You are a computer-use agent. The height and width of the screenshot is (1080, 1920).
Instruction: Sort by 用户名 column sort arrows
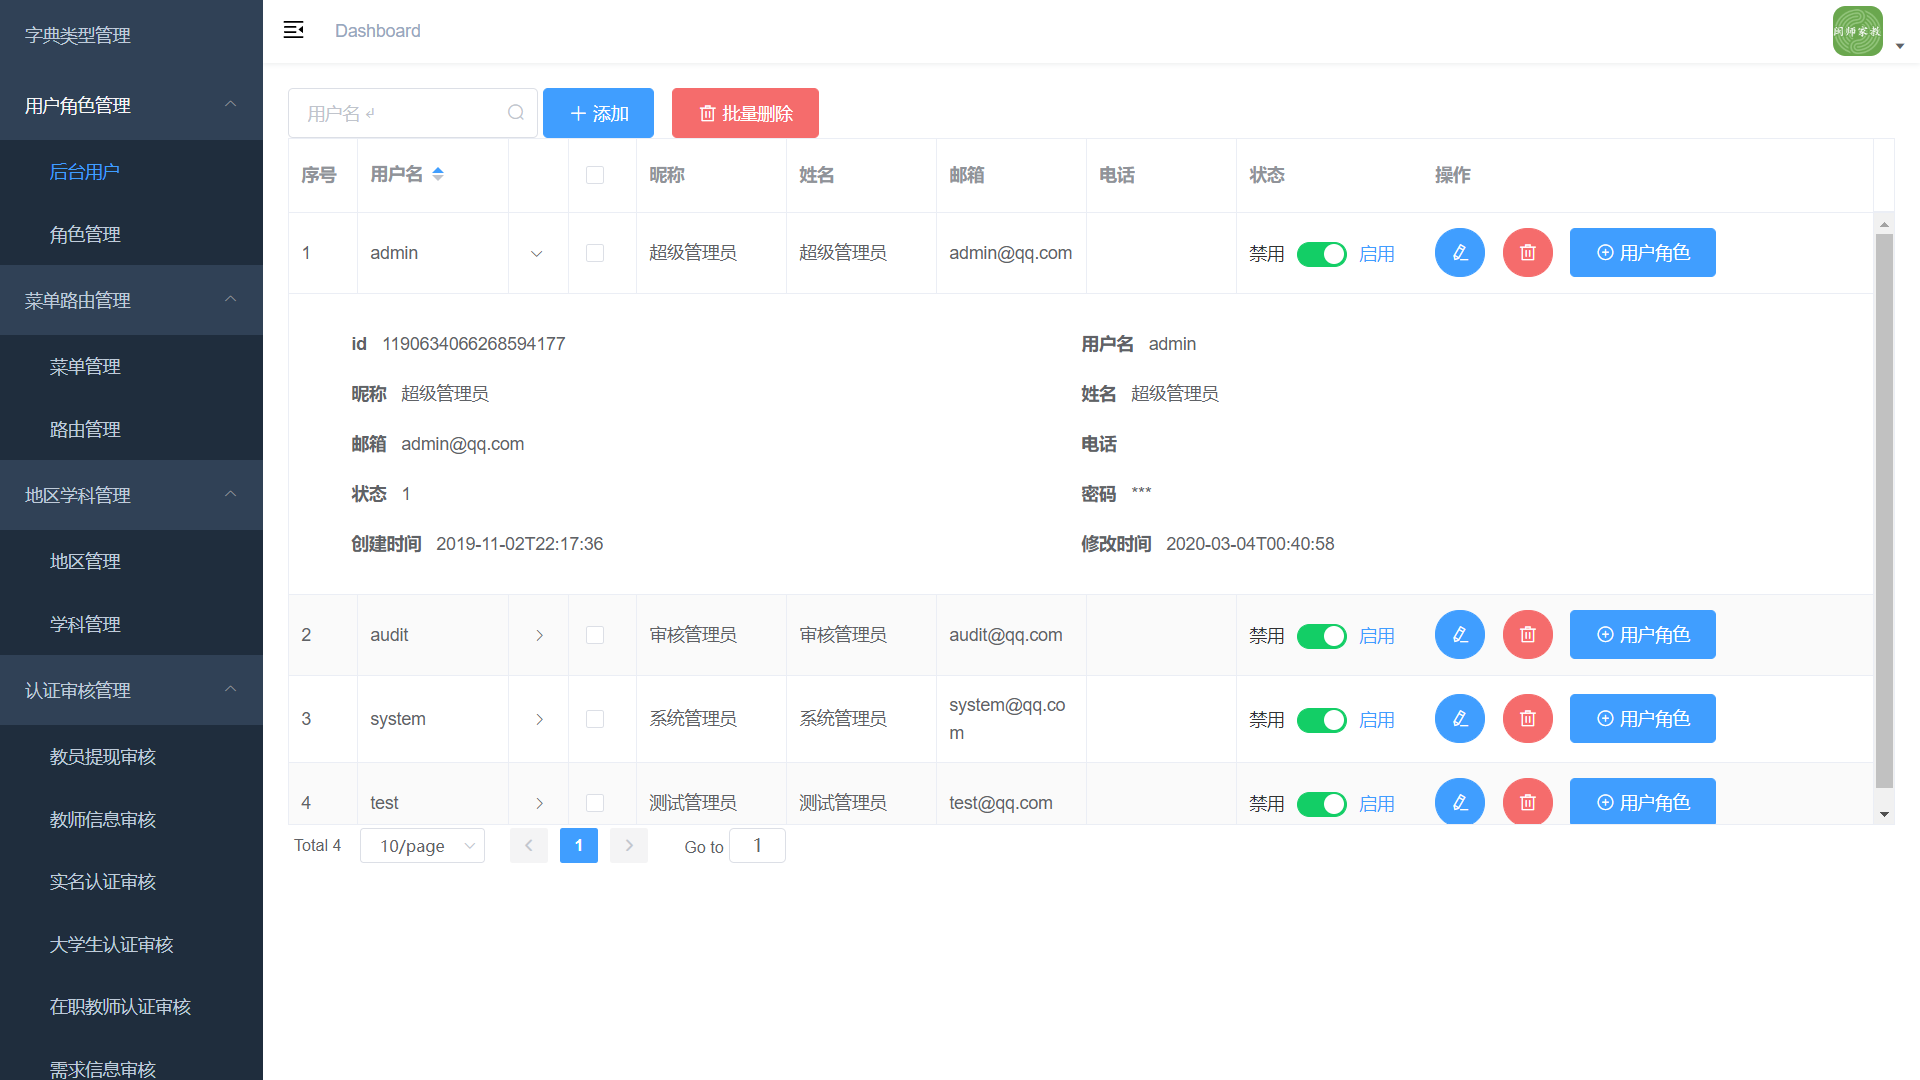438,174
